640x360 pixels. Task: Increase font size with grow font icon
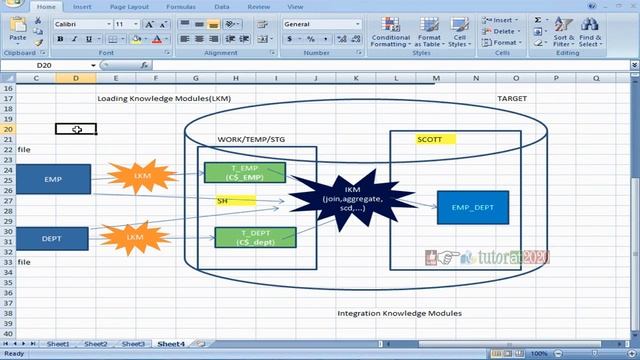(149, 24)
